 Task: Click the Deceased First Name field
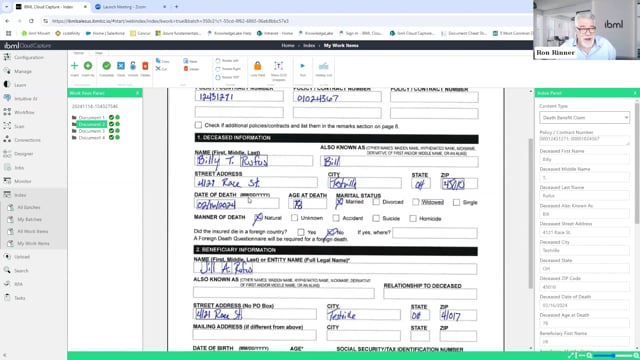click(584, 159)
